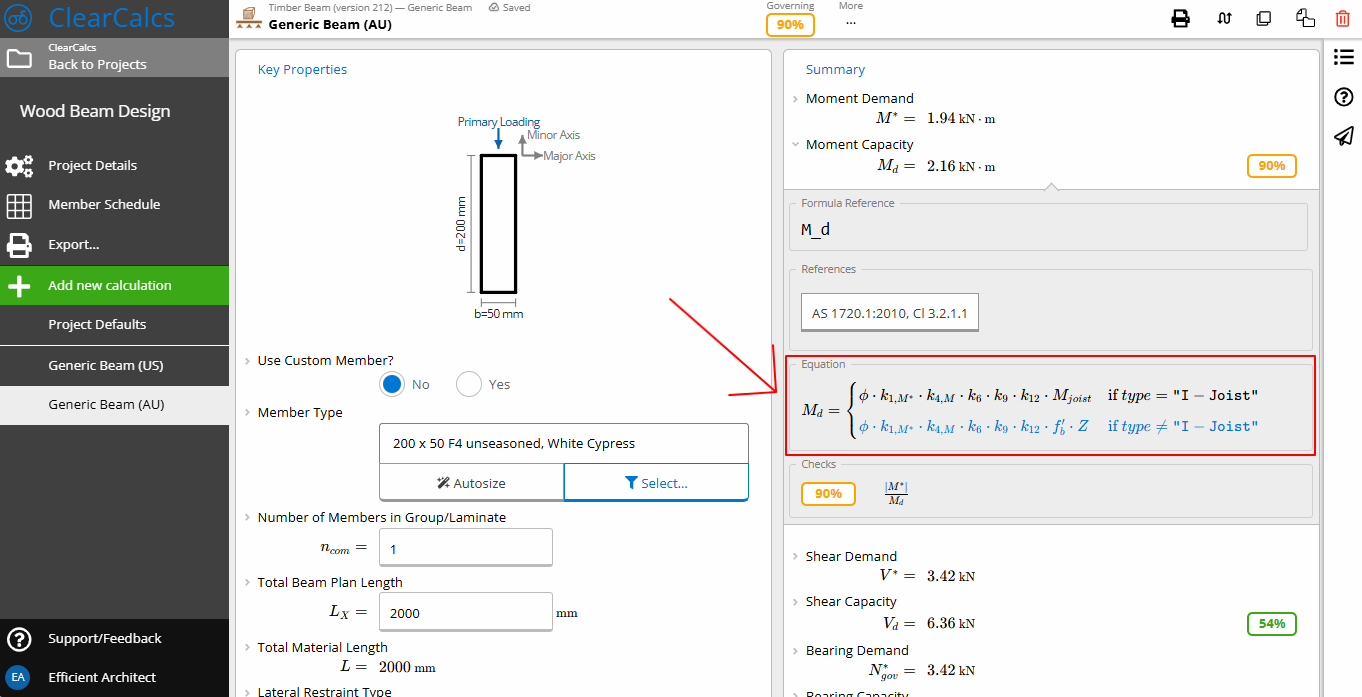This screenshot has height=697, width=1362.
Task: Click the Formula Reference M_d field
Action: point(1048,229)
